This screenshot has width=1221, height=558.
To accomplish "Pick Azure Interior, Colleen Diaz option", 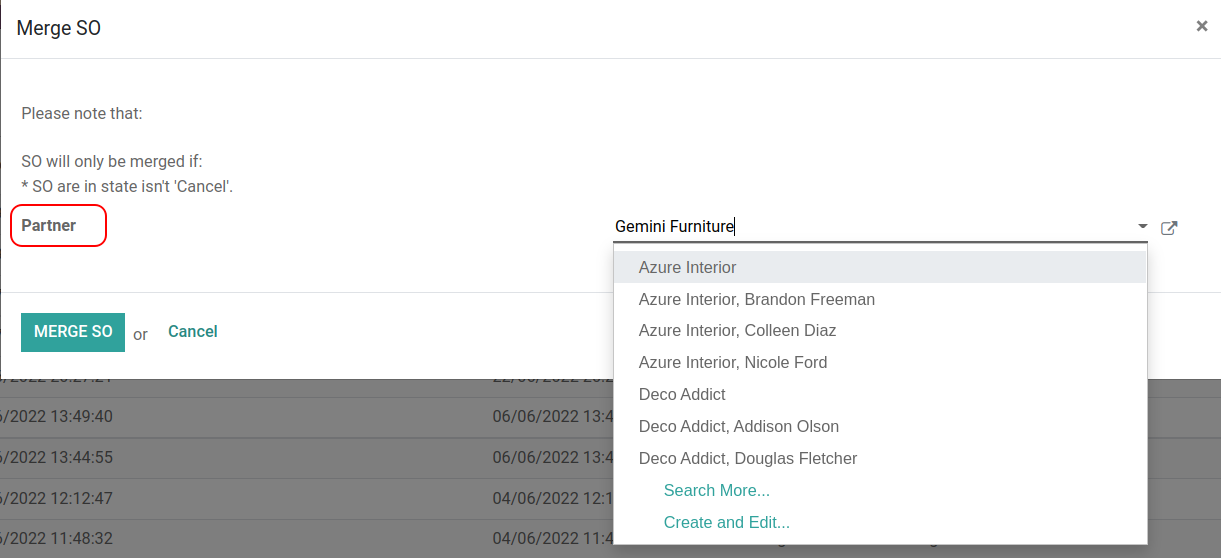I will coord(737,330).
